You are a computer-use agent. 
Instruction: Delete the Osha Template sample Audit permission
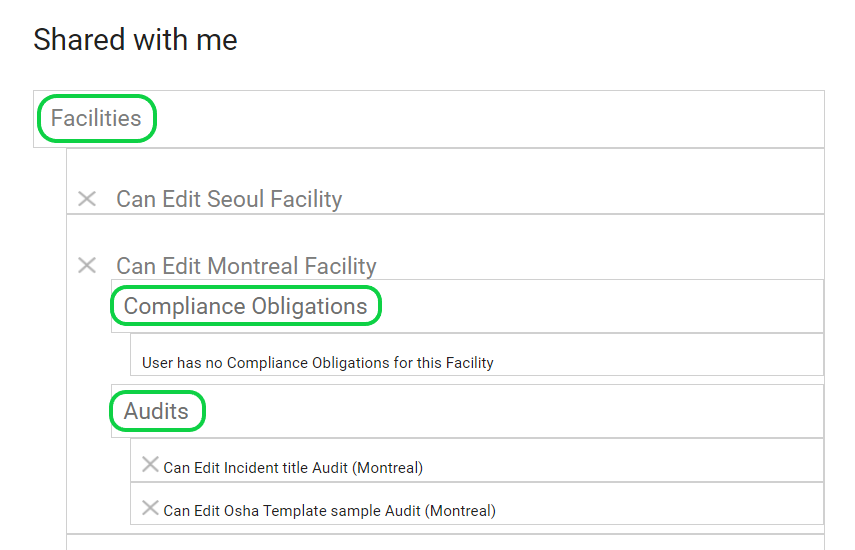tap(150, 508)
